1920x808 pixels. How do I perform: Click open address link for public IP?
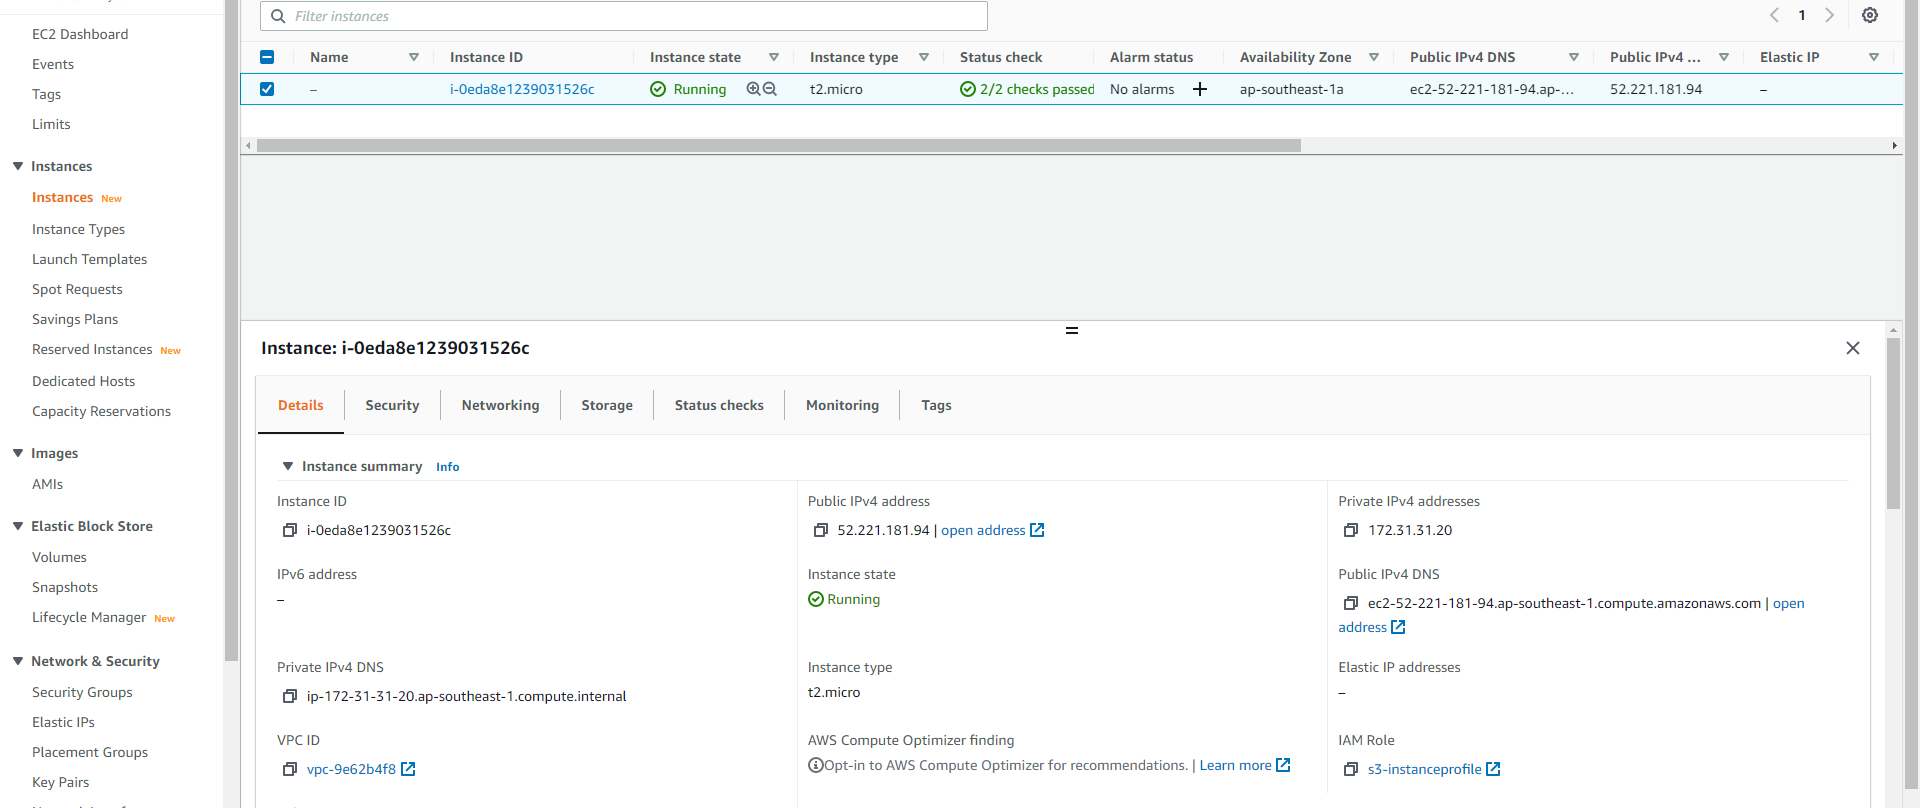click(x=983, y=530)
